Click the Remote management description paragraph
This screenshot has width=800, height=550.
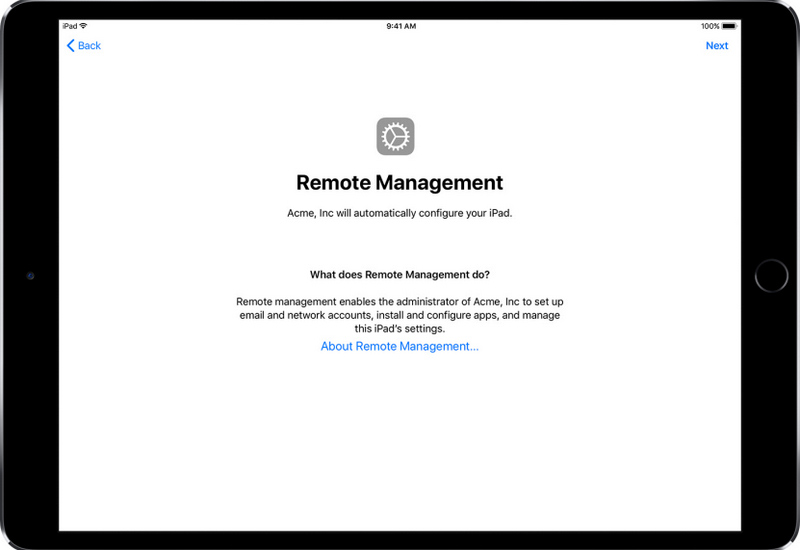[399, 315]
